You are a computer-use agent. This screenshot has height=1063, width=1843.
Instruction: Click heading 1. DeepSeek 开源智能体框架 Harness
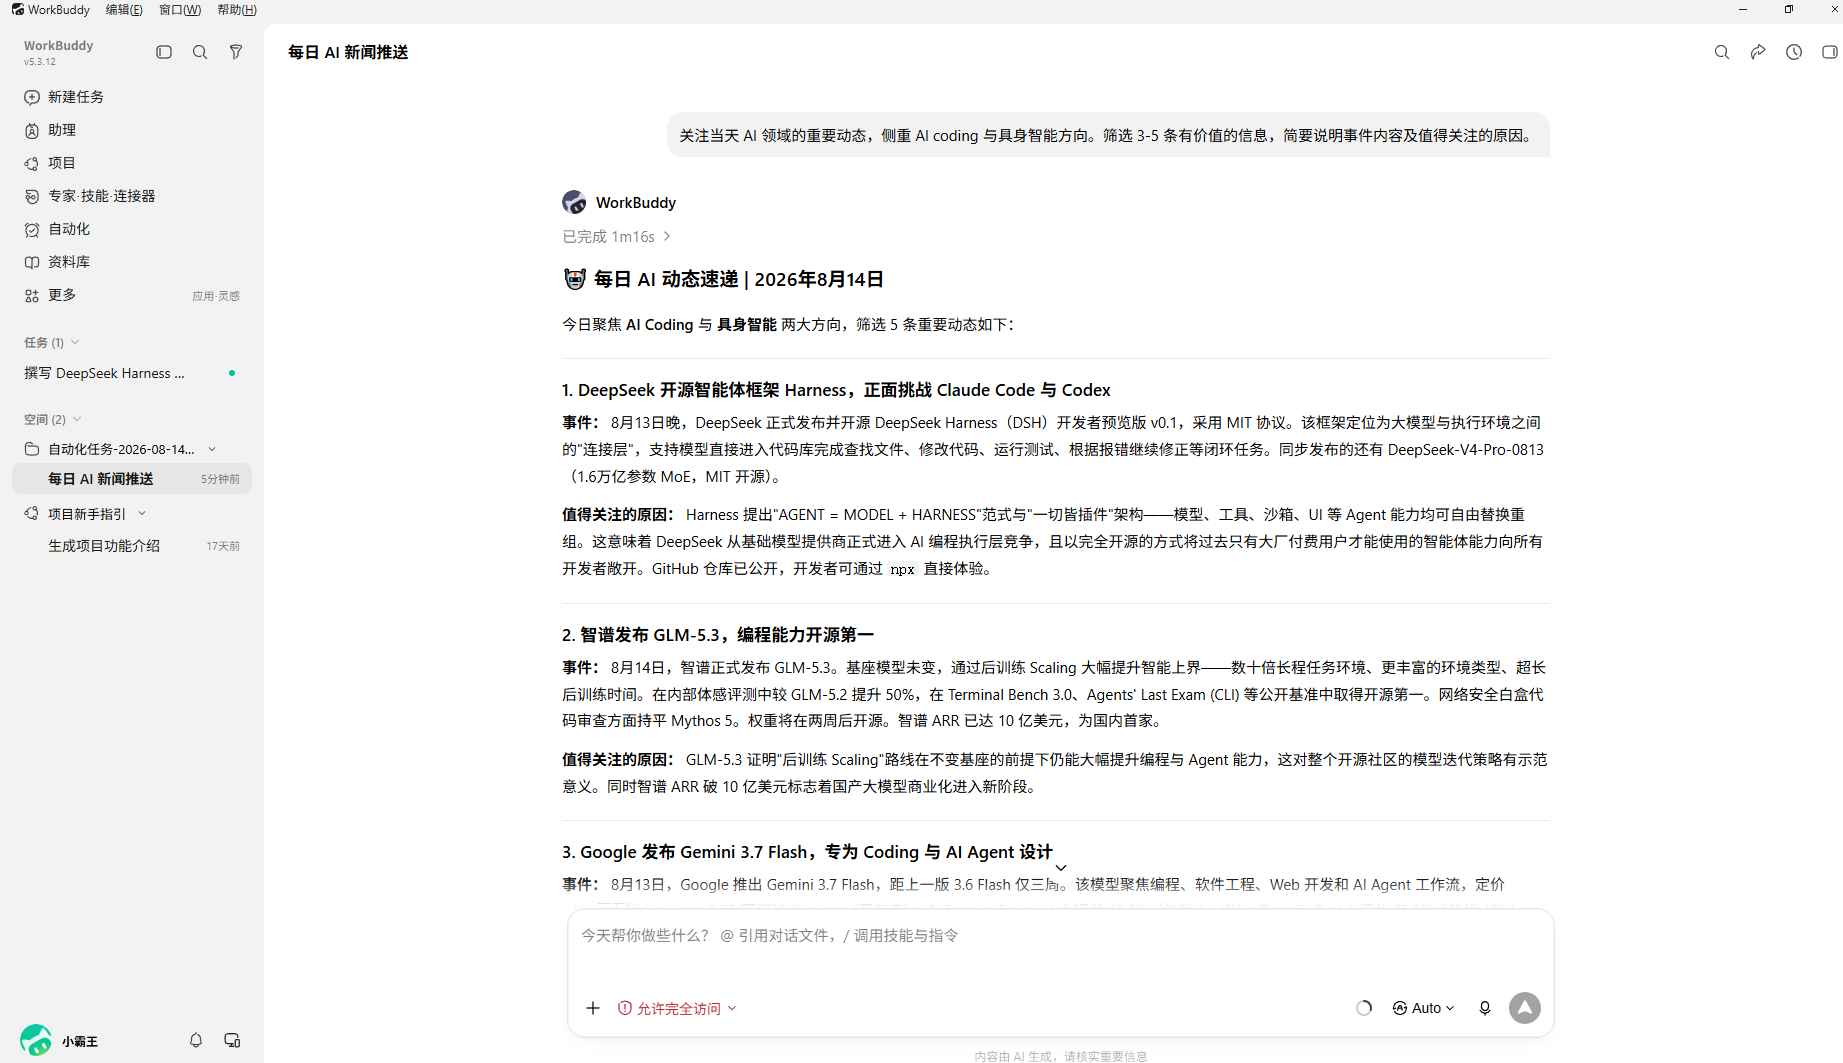coord(836,390)
